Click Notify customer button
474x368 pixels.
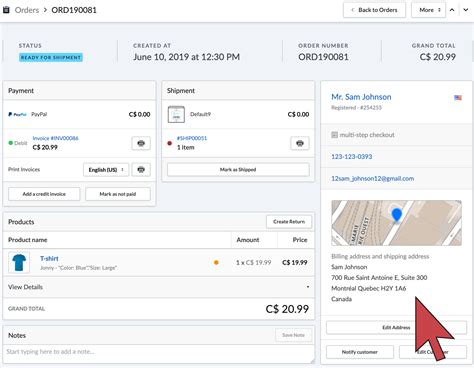[x=360, y=352]
